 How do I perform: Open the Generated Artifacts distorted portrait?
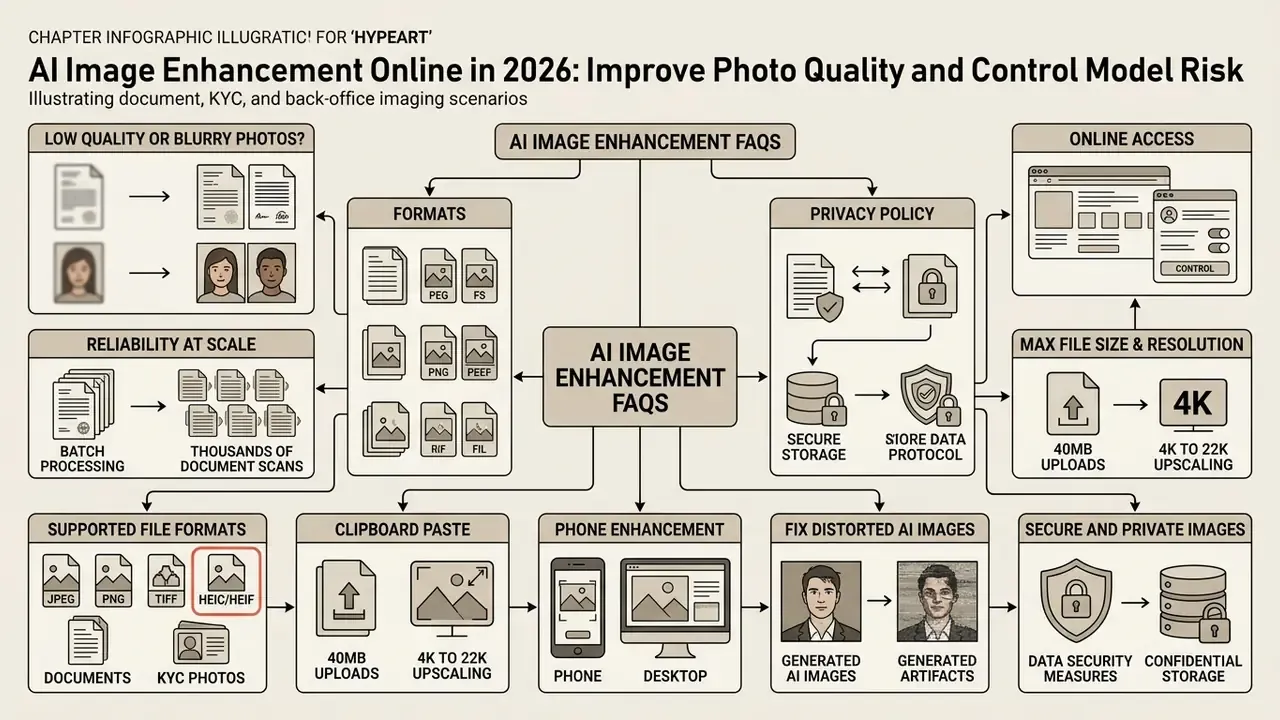point(937,601)
